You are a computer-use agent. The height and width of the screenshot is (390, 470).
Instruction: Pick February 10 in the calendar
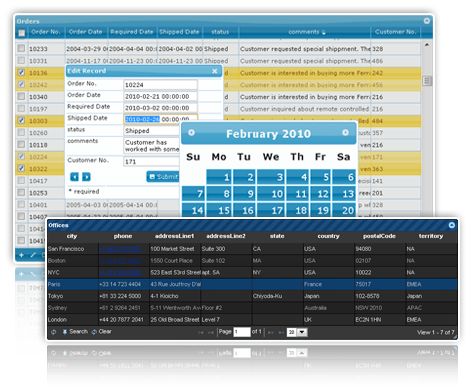click(271, 194)
